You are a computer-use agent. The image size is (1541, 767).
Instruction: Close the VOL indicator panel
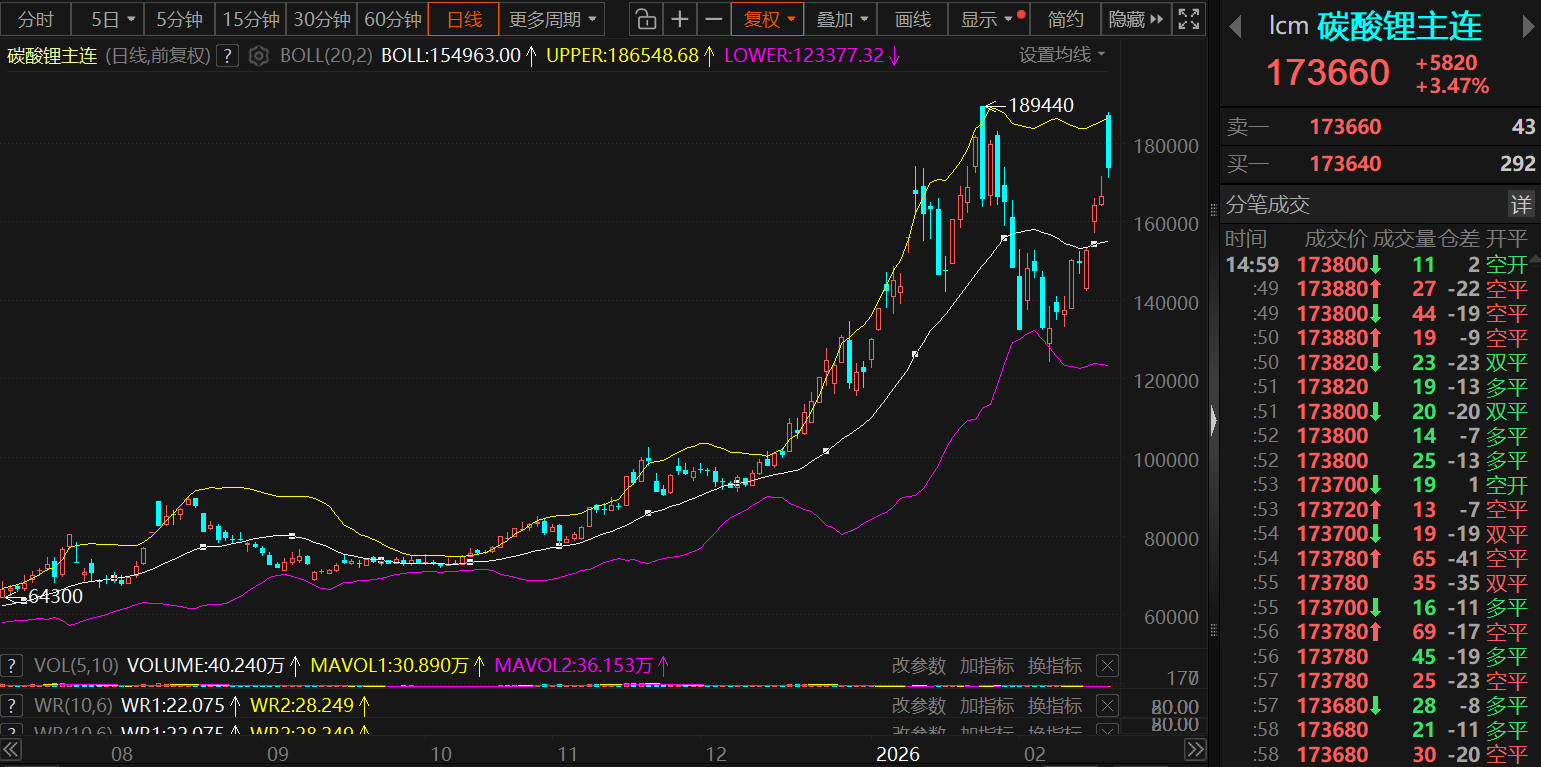[x=1107, y=666]
